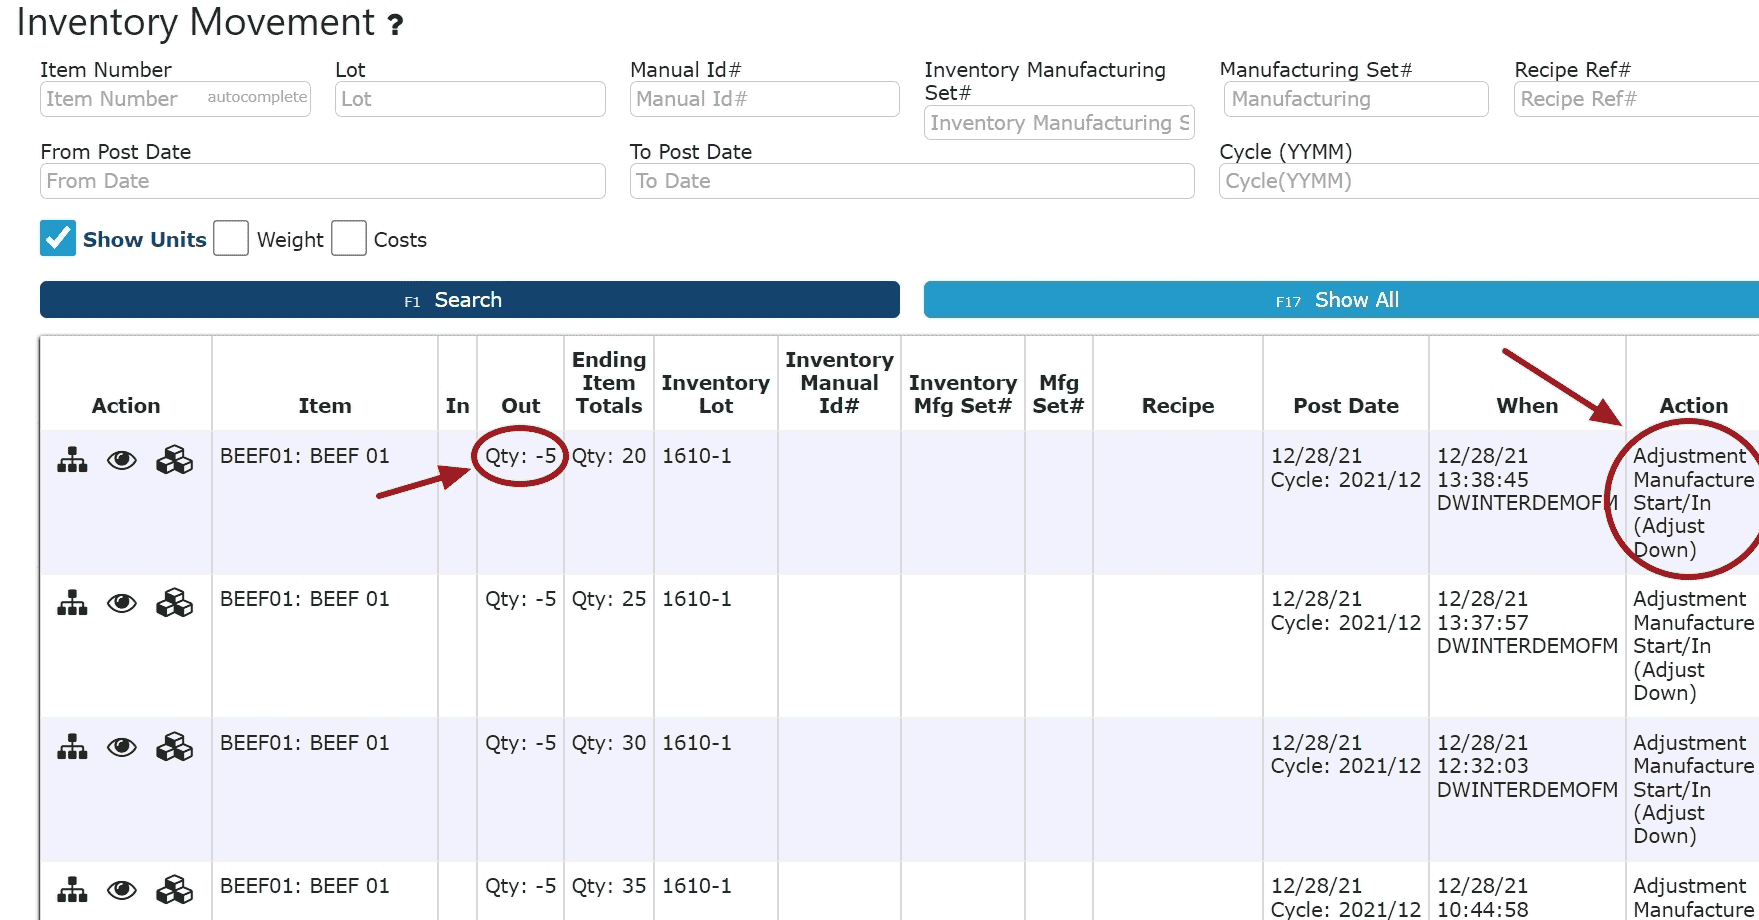Click cubes icon for Qty: 30 row
Viewport: 1759px width, 920px height.
[175, 747]
